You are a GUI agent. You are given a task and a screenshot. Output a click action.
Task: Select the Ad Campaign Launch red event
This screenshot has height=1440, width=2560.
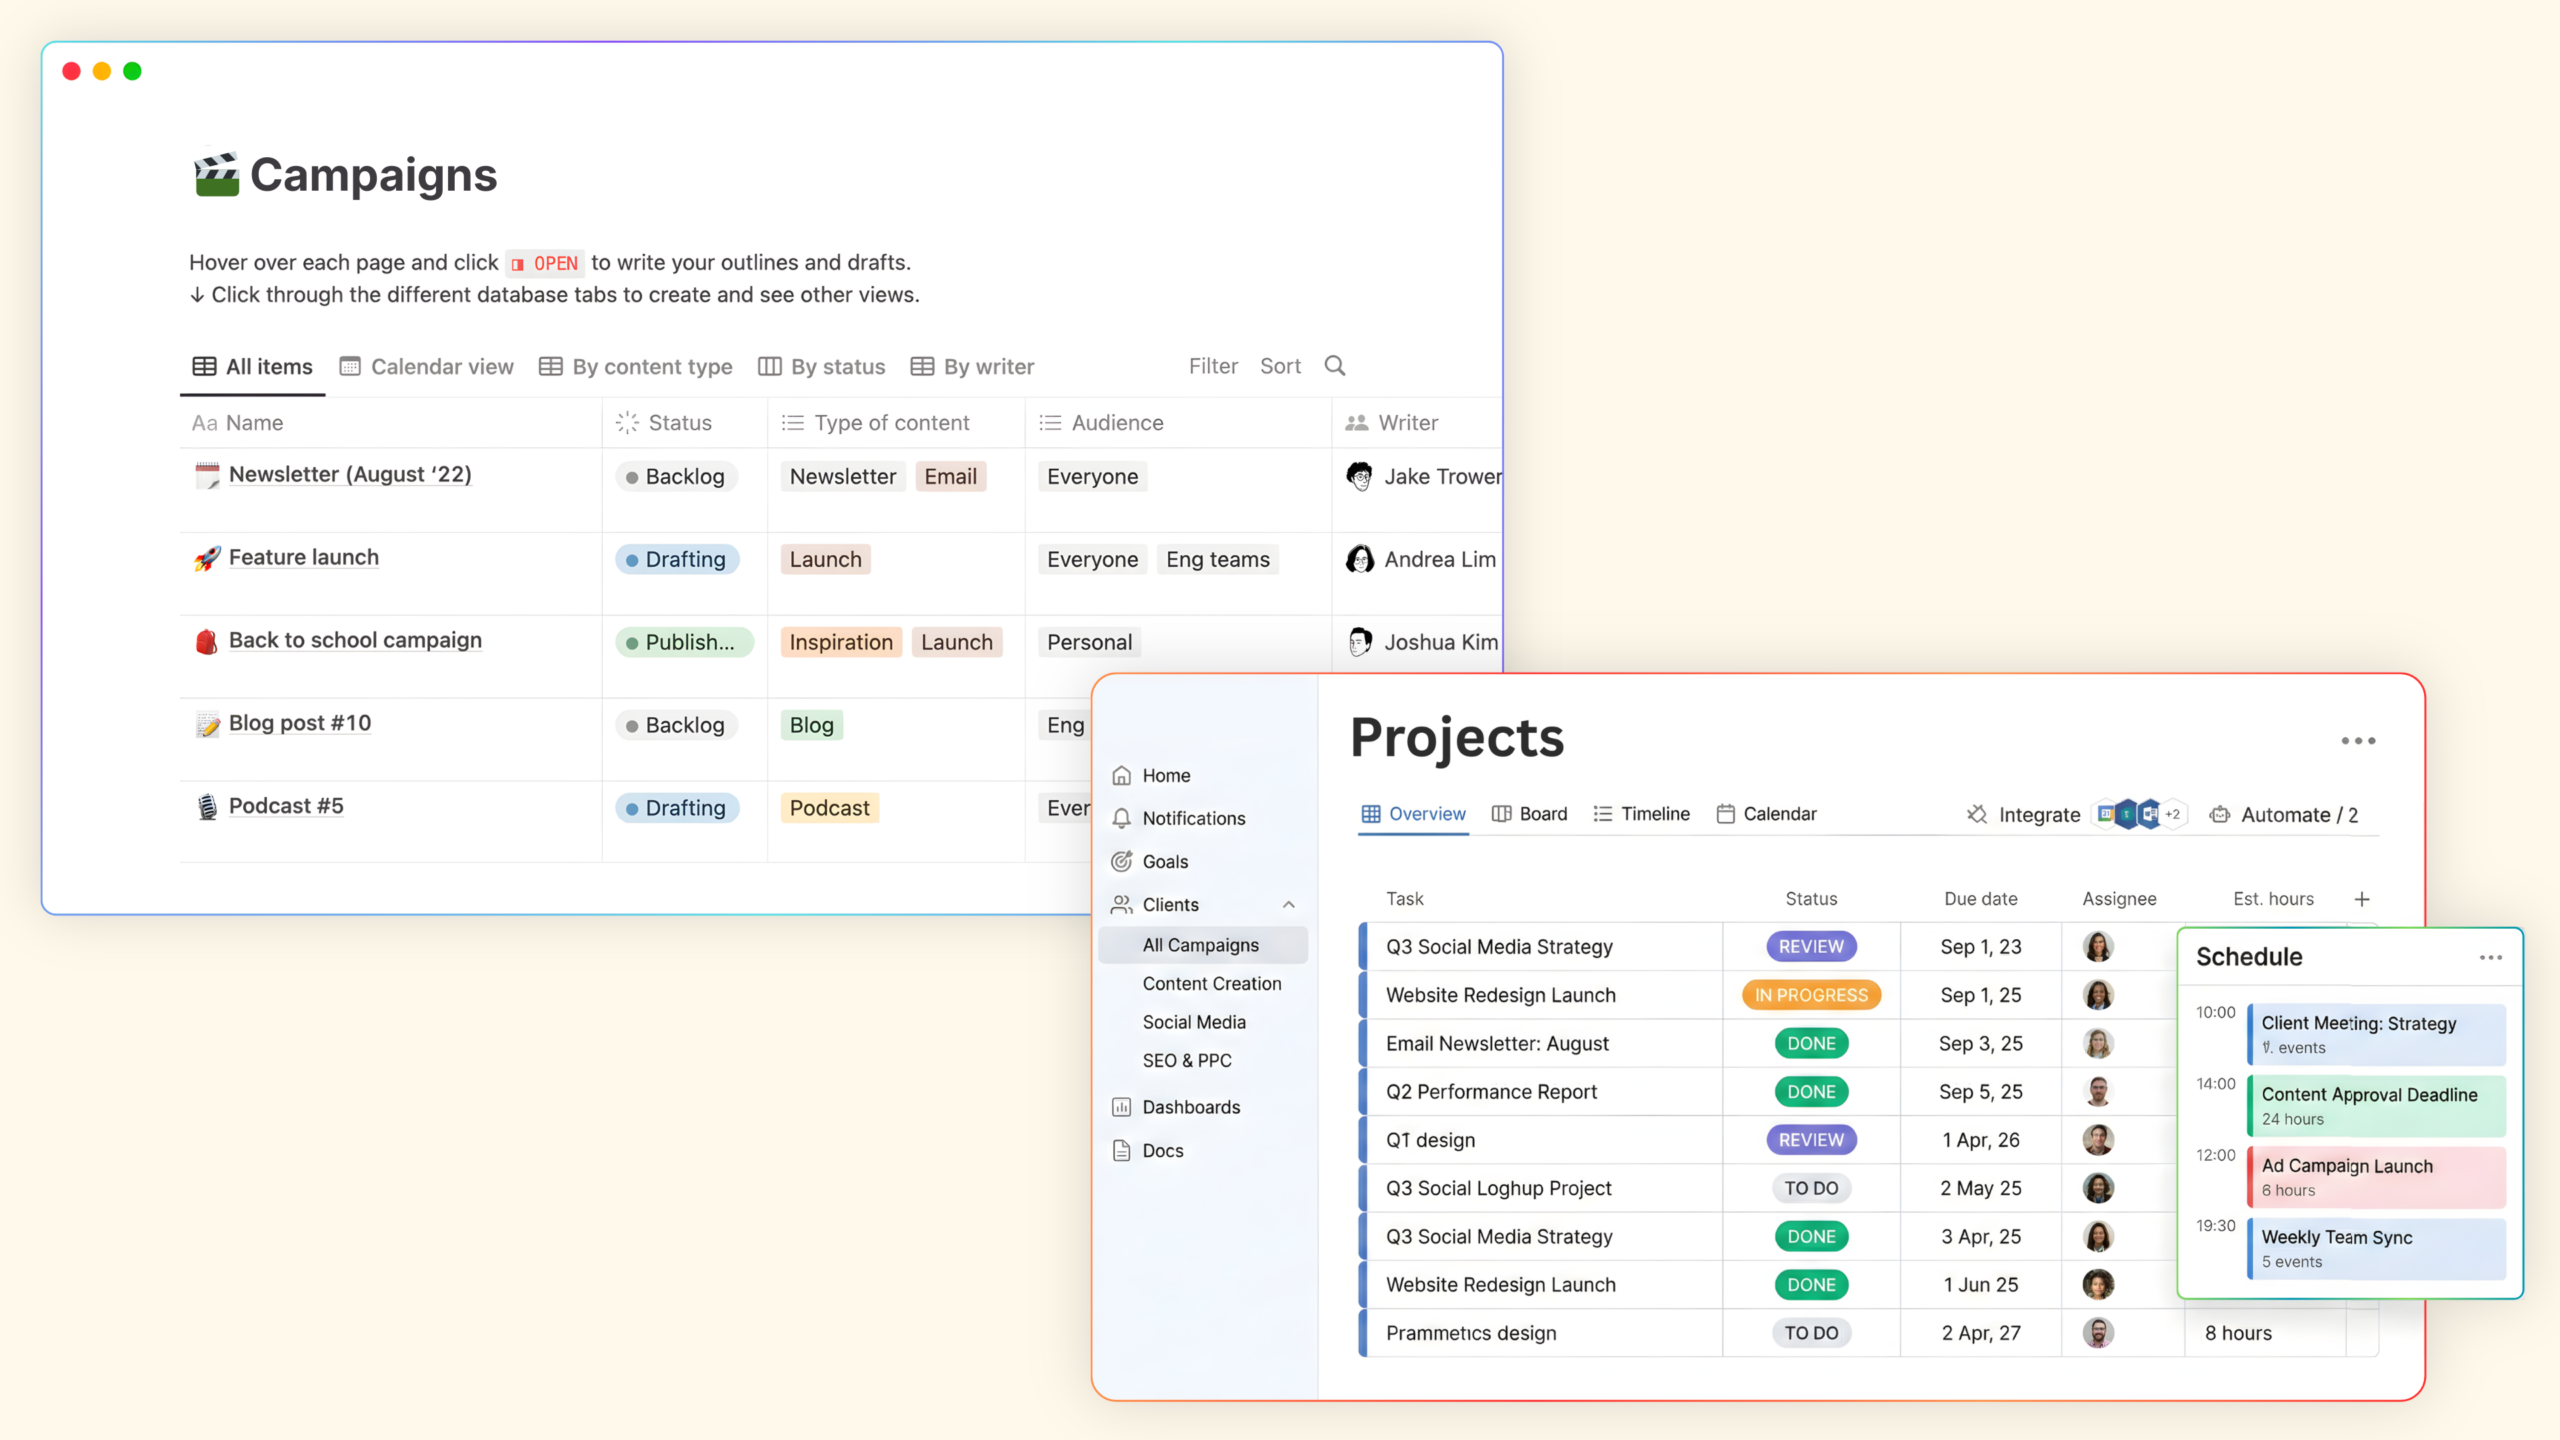(x=2375, y=1176)
